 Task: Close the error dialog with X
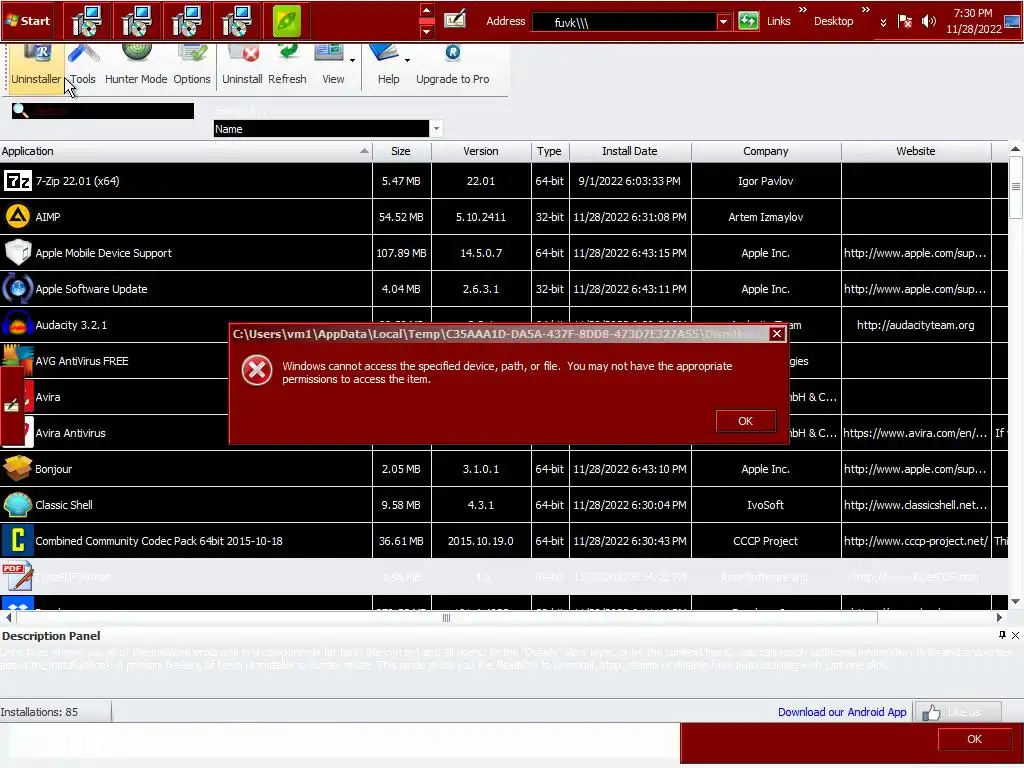pyautogui.click(x=776, y=334)
